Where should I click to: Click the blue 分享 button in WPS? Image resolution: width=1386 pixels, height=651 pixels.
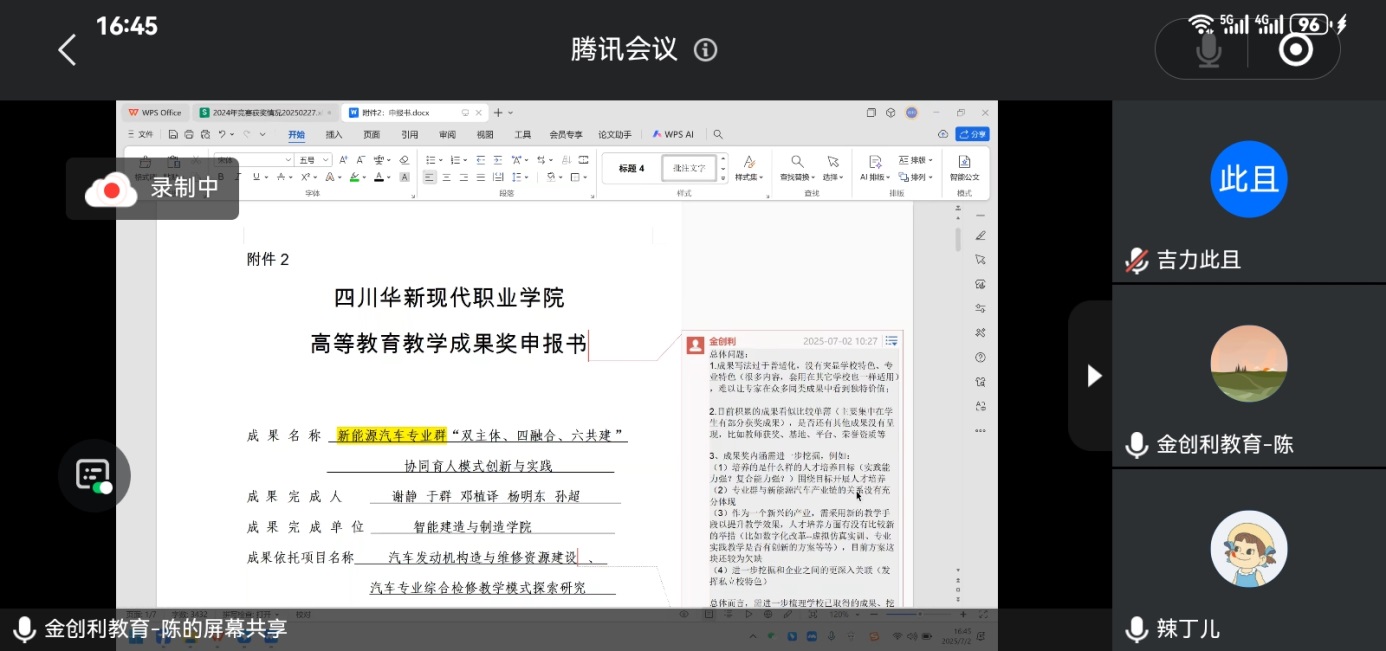tap(972, 134)
